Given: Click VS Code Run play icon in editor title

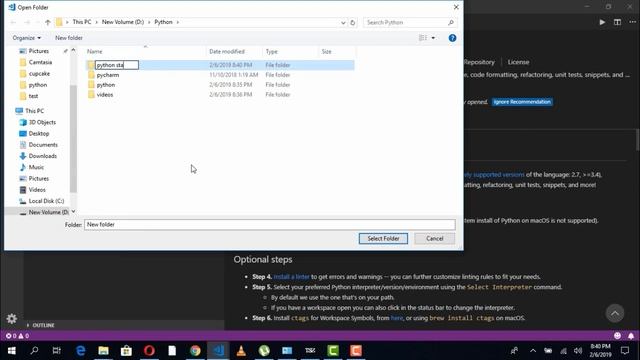Looking at the screenshot, I should coord(602,22).
